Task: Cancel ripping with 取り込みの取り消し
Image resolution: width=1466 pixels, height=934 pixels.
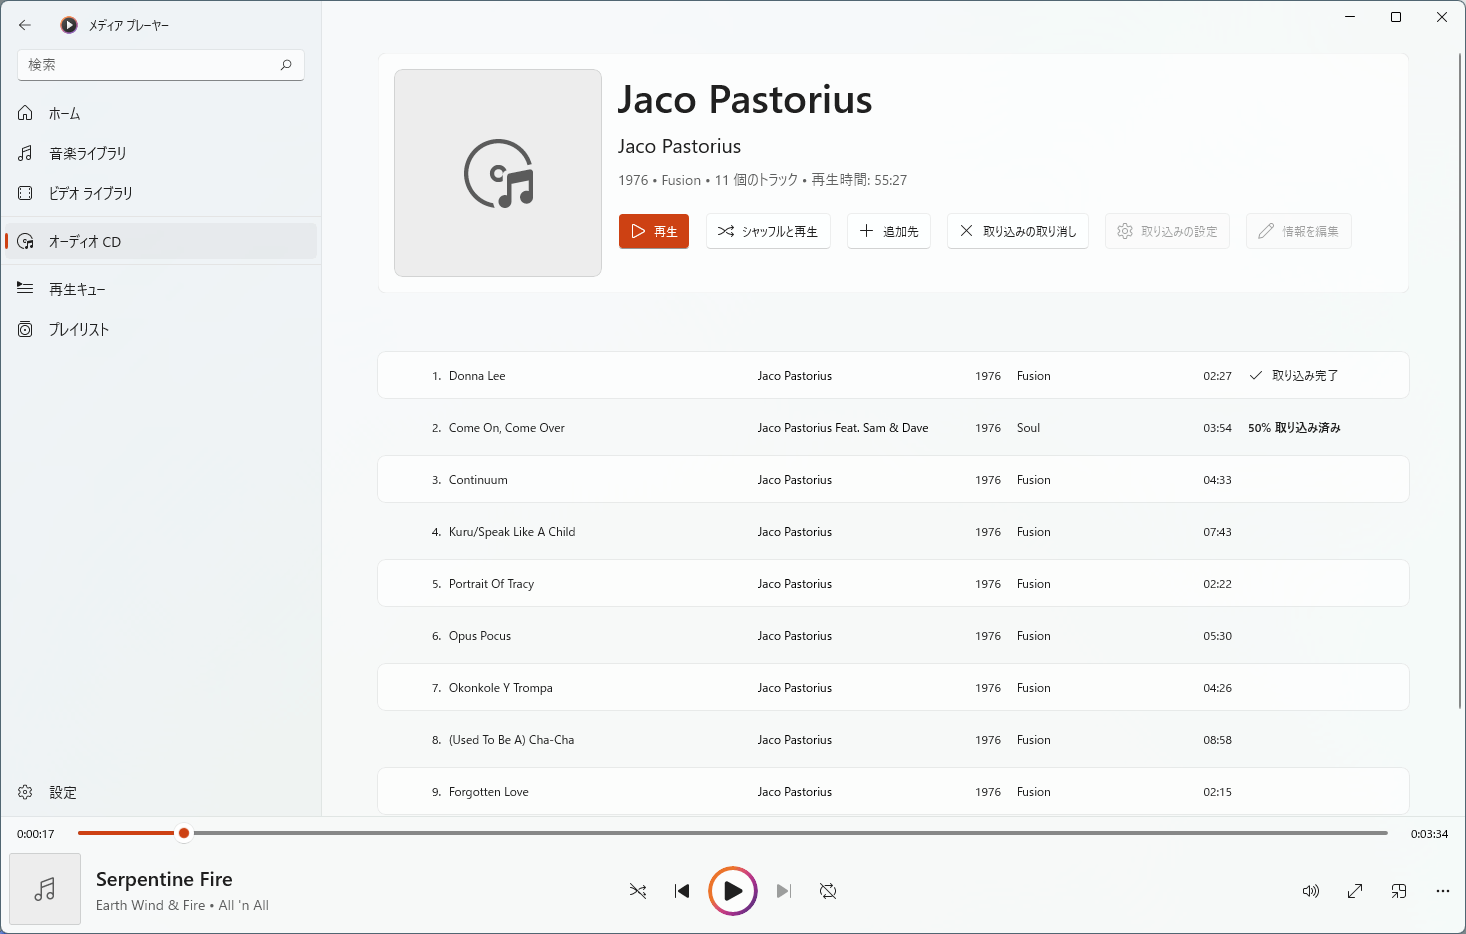Action: pos(1018,231)
